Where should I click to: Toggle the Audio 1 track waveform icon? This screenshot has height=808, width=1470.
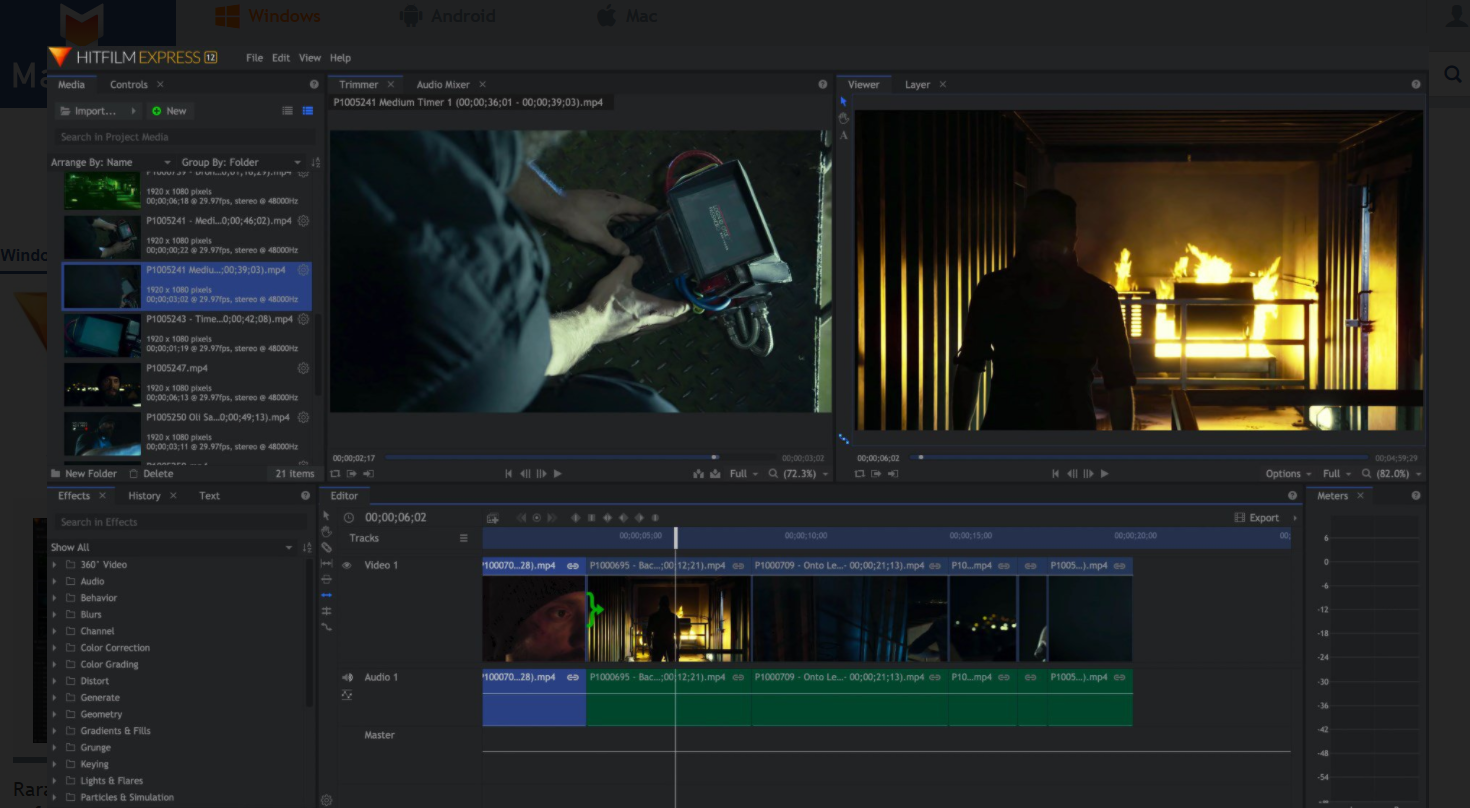(347, 694)
